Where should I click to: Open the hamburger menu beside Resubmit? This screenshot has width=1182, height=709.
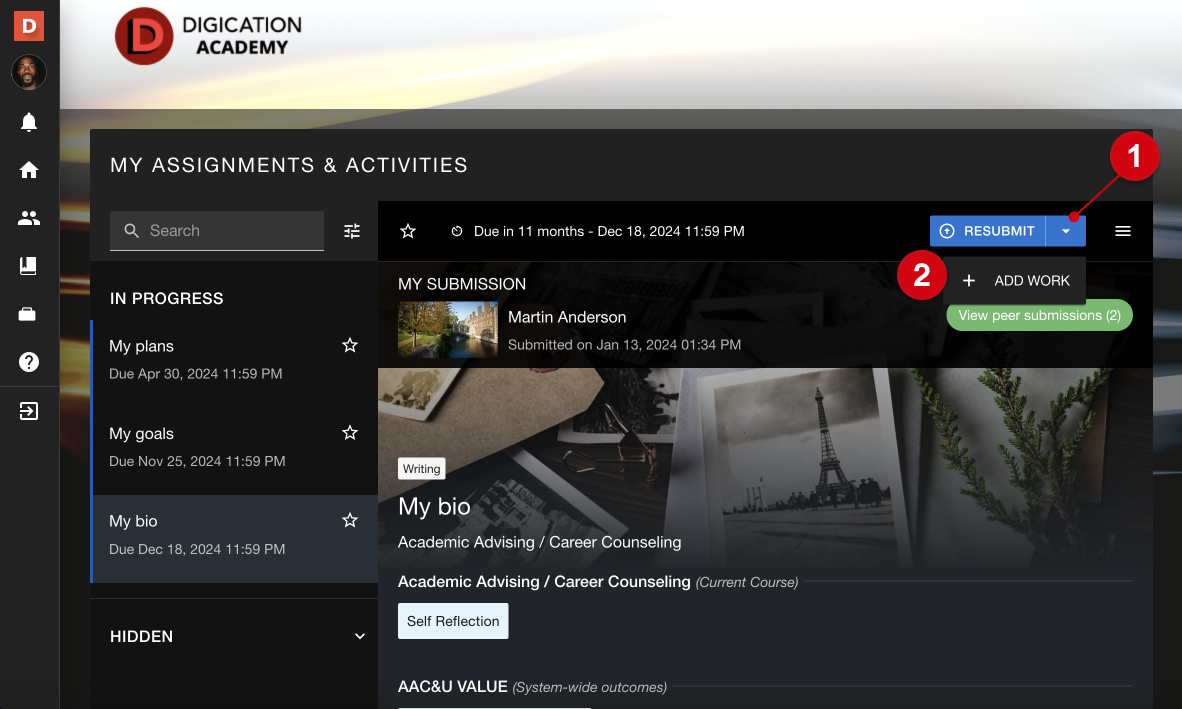point(1123,231)
